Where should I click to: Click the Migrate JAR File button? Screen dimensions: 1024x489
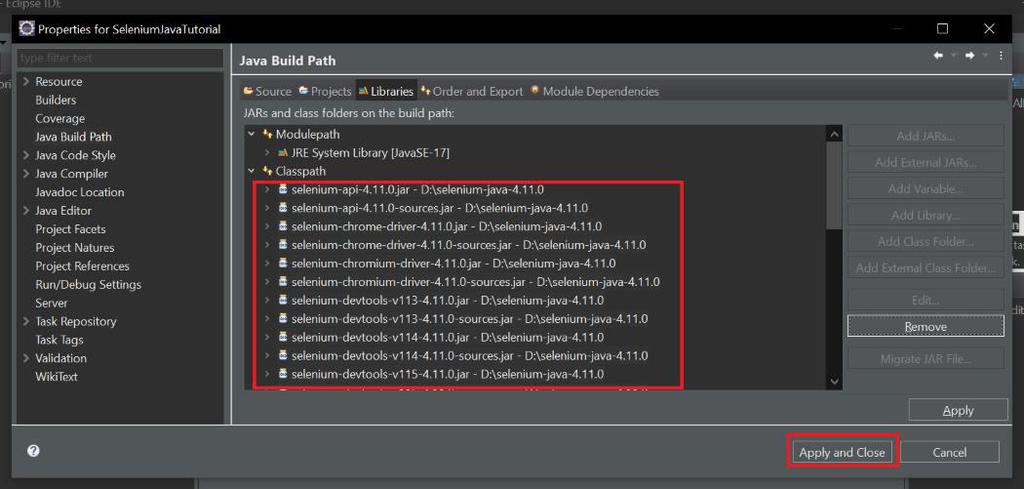[x=925, y=358]
